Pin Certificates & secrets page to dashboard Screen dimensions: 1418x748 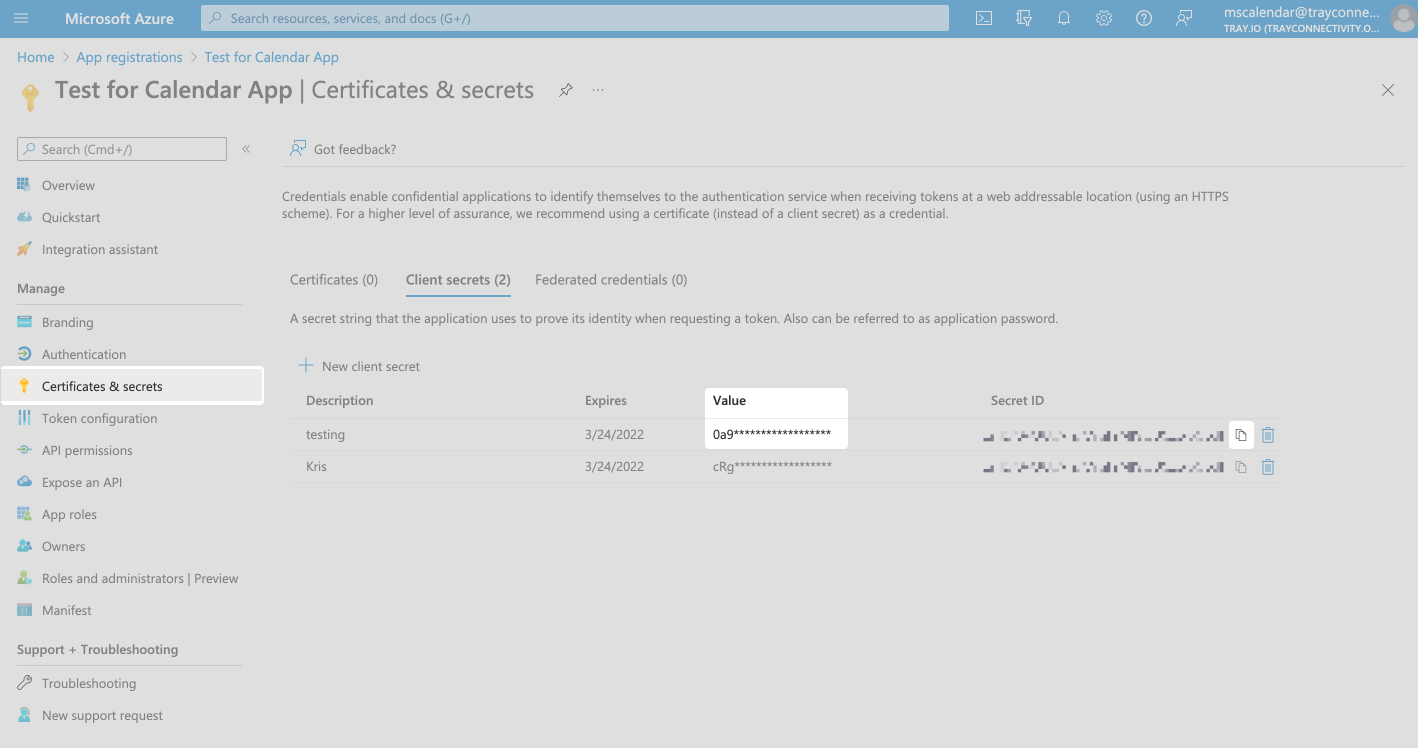(x=565, y=90)
